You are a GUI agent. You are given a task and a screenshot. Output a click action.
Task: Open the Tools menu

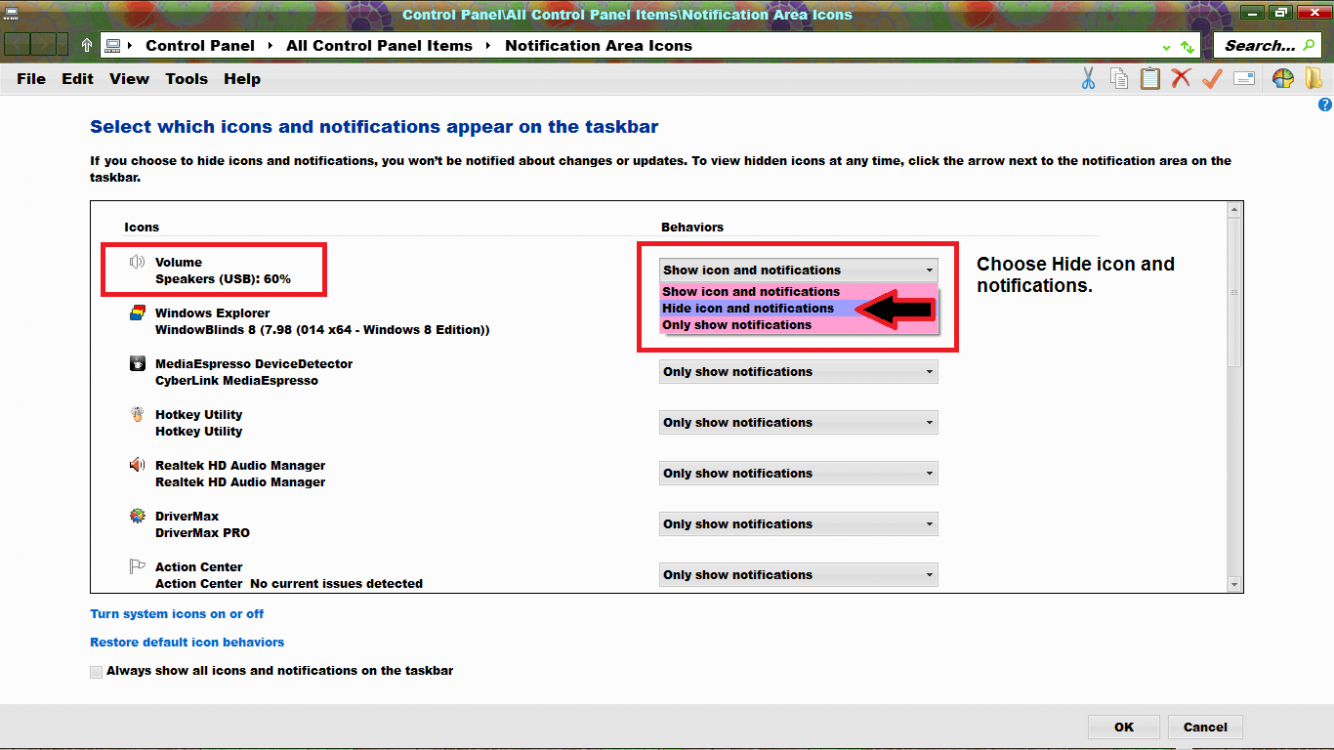186,79
